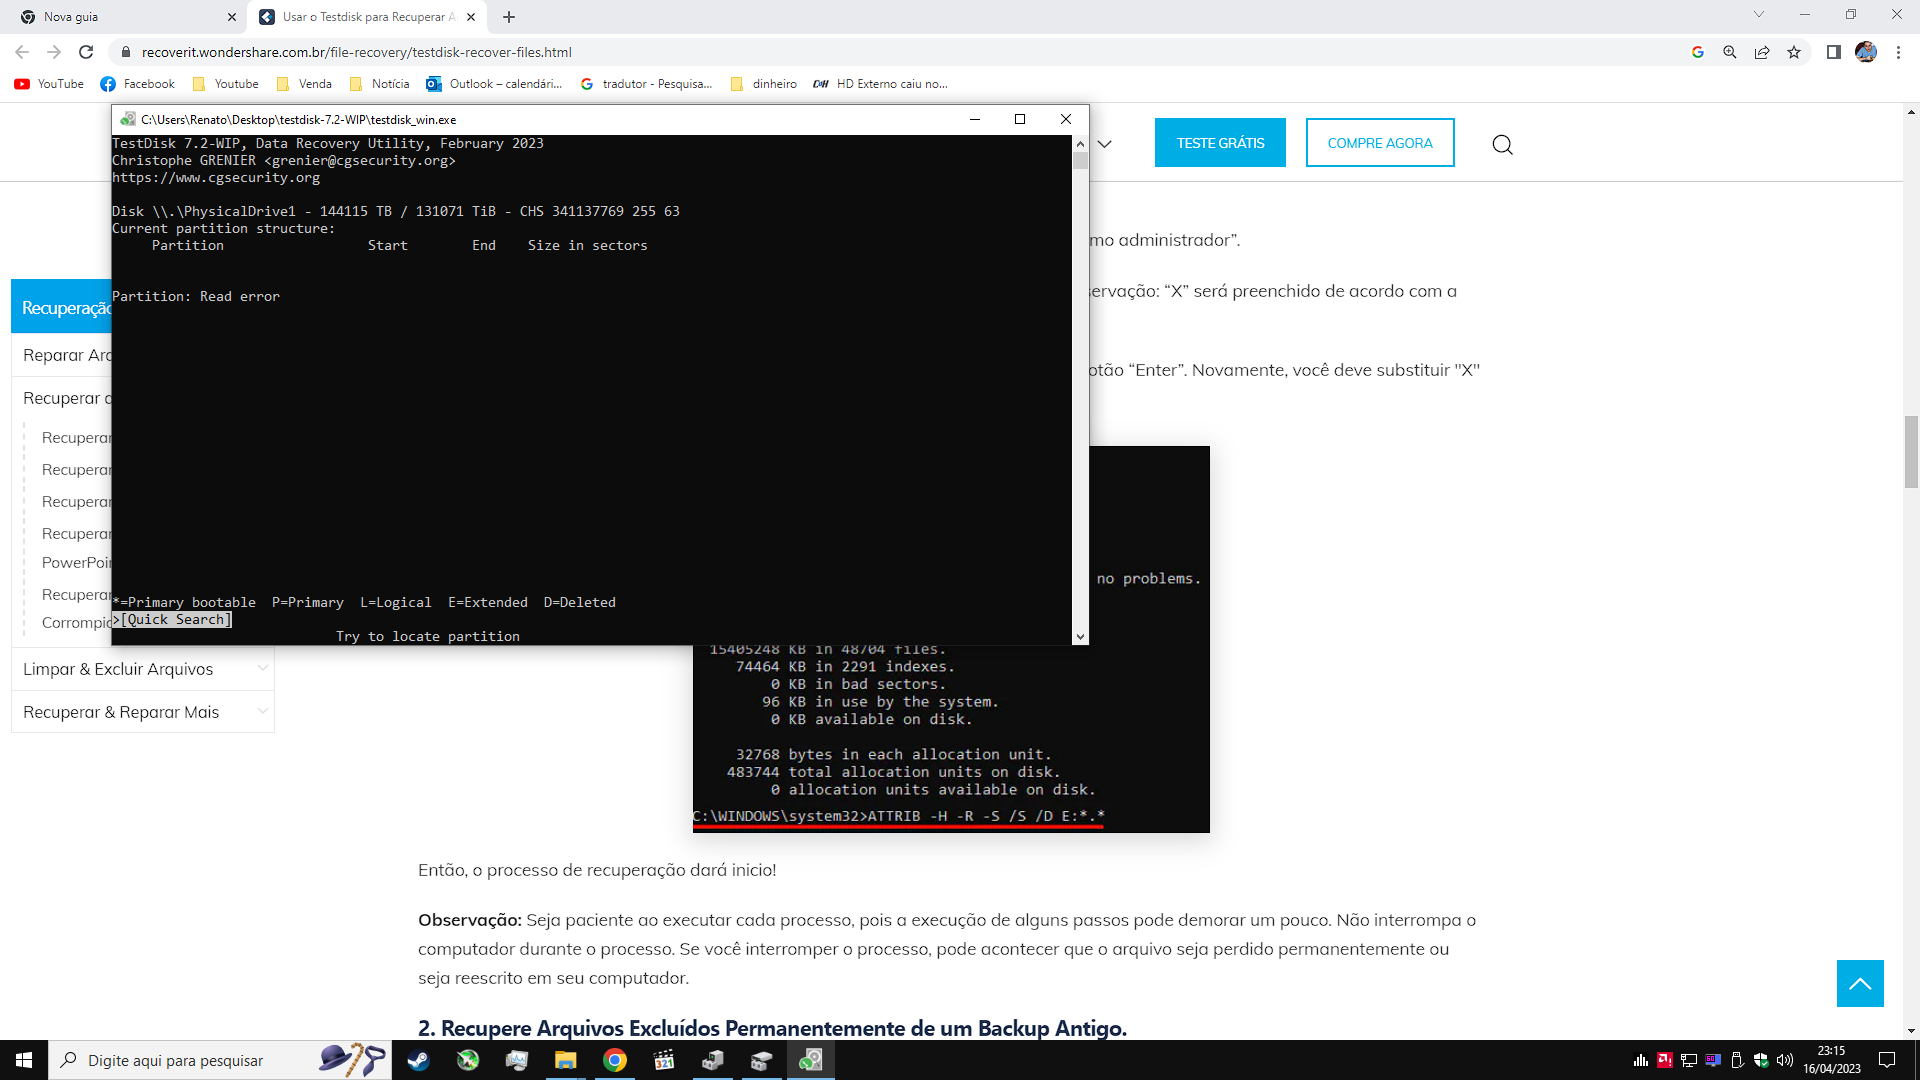
Task: Open the website search magnifier icon
Action: (x=1502, y=145)
